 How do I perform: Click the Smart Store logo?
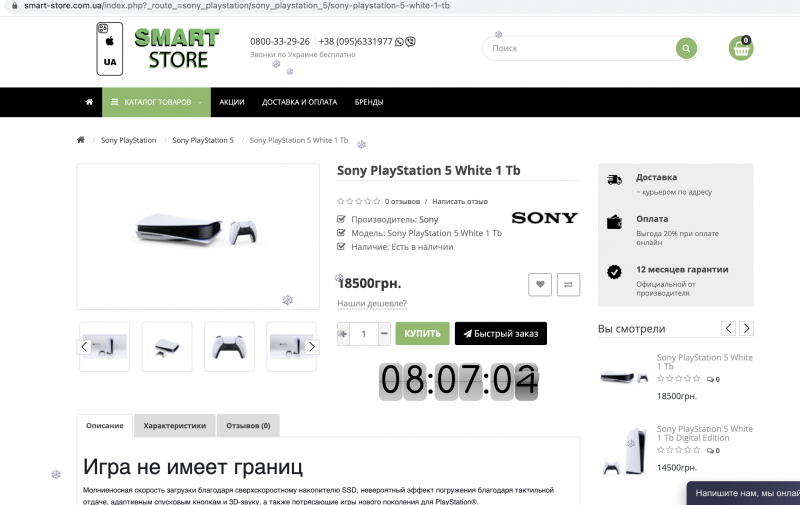click(159, 49)
